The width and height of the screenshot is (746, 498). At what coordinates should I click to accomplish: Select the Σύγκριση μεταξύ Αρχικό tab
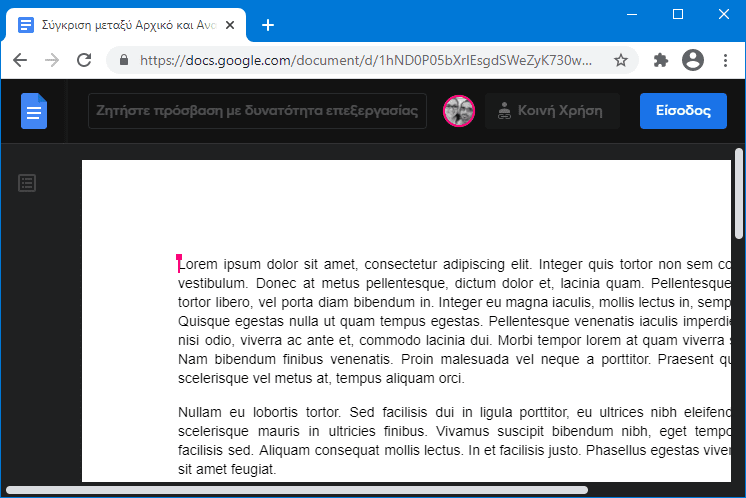(x=126, y=25)
